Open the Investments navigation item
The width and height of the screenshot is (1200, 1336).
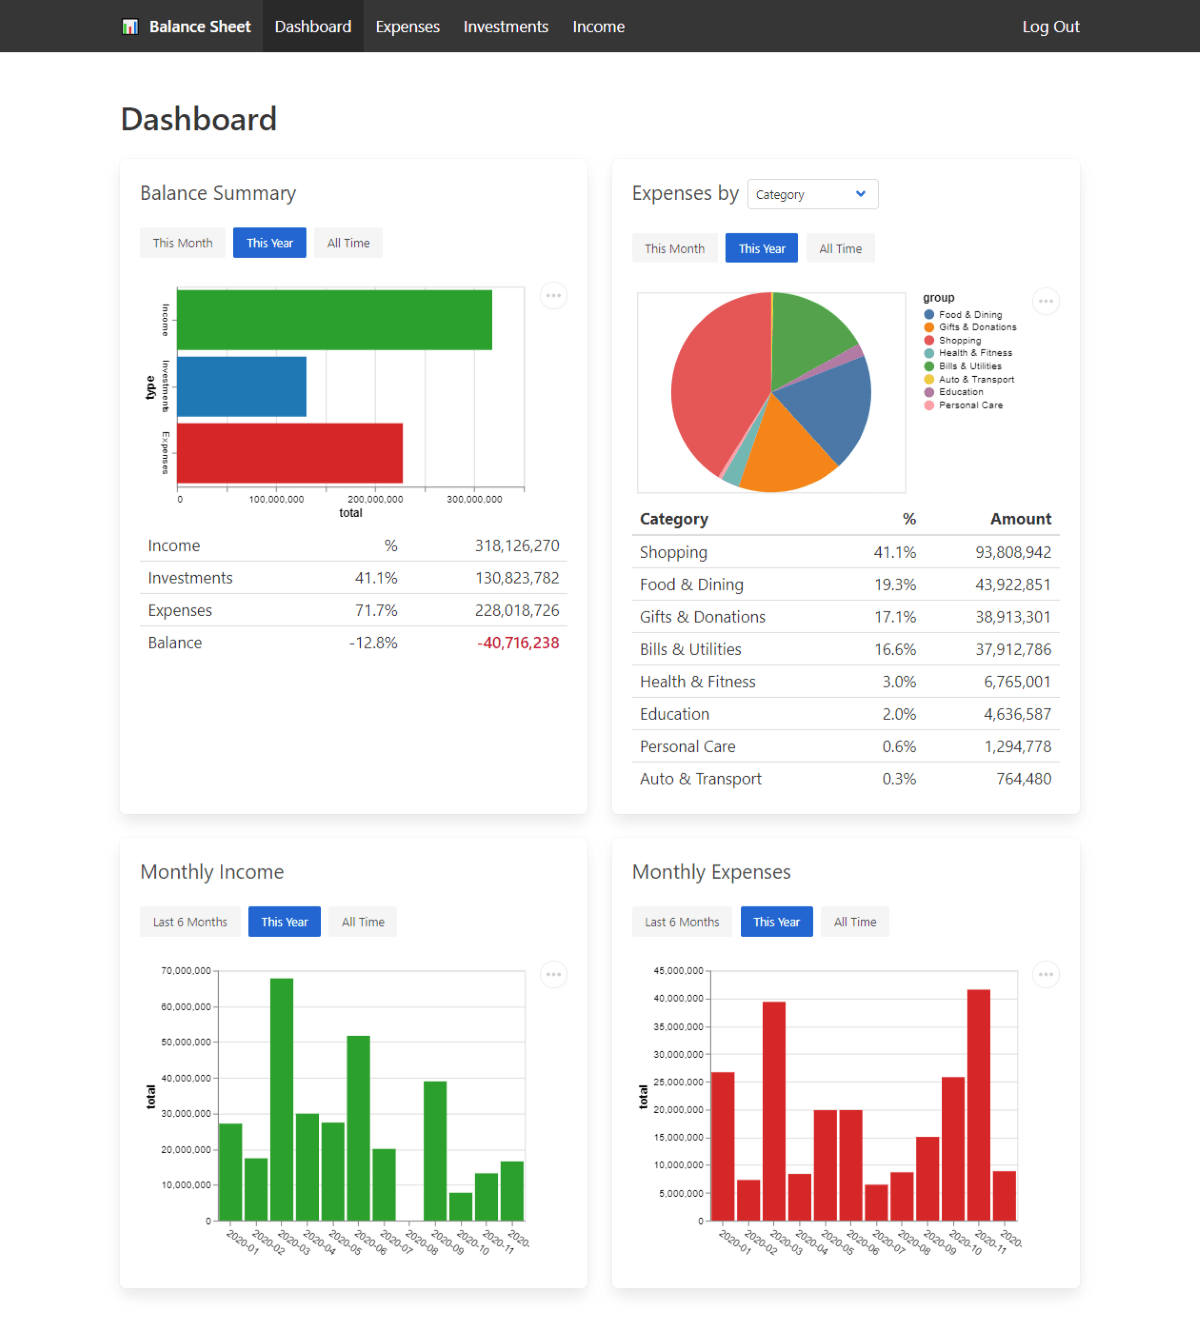[x=505, y=27]
